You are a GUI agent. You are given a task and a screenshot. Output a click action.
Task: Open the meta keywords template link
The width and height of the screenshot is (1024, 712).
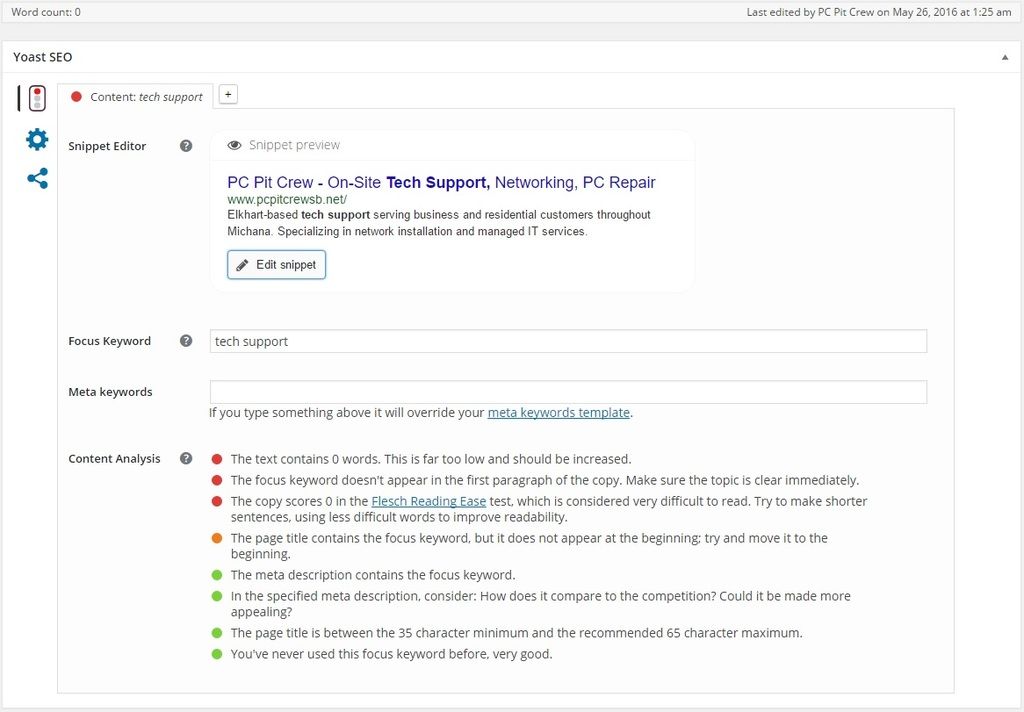click(558, 413)
